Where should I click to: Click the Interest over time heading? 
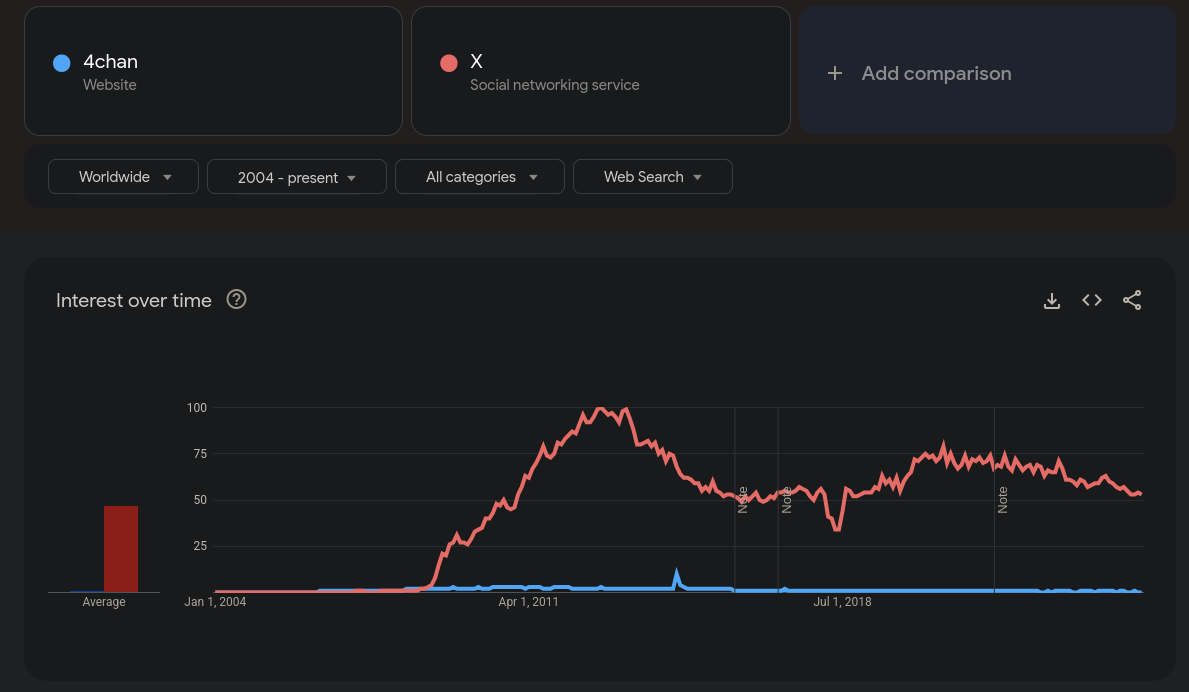point(133,300)
